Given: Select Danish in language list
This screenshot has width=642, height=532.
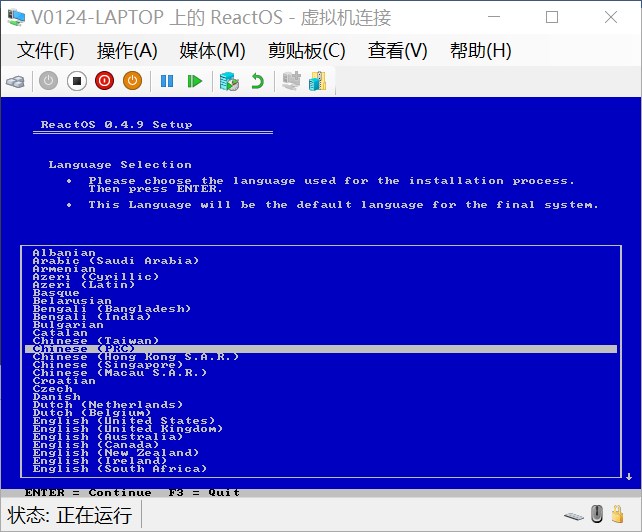Looking at the screenshot, I should [57, 397].
